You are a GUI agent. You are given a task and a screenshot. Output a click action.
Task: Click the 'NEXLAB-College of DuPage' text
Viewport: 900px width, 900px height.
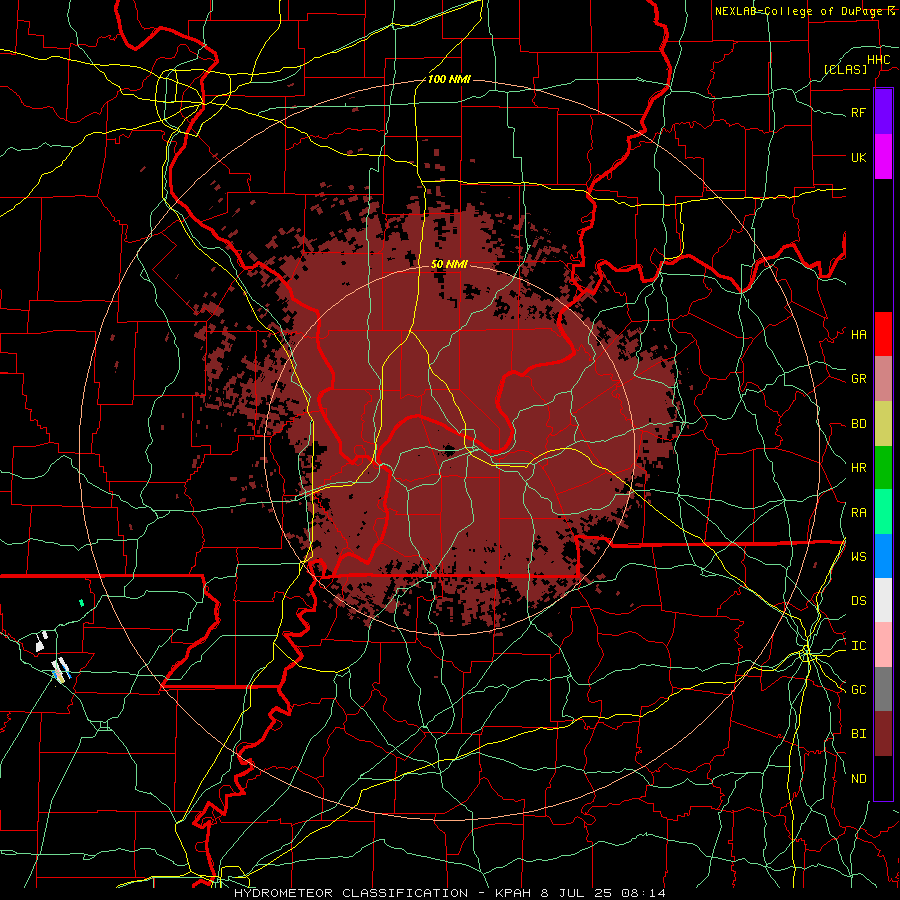(x=798, y=11)
